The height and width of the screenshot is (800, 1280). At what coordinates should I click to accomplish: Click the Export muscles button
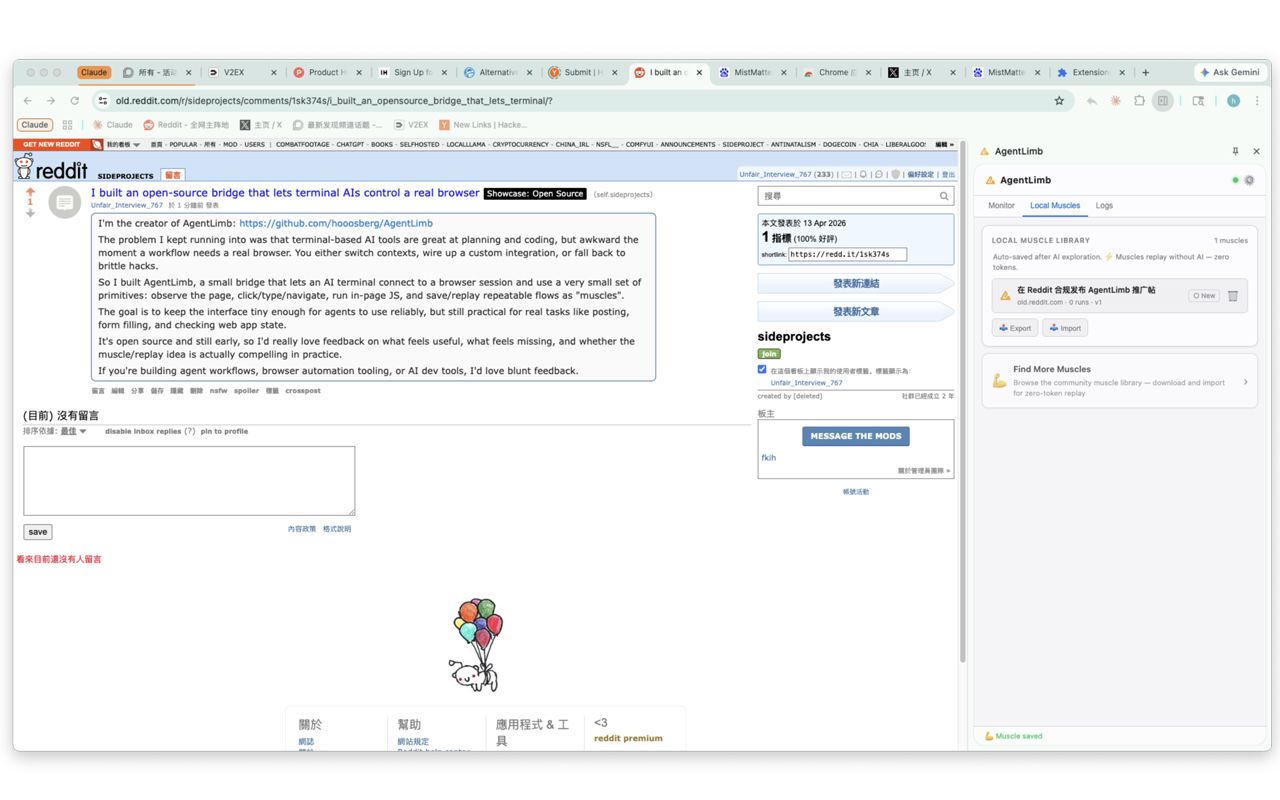(x=1014, y=328)
